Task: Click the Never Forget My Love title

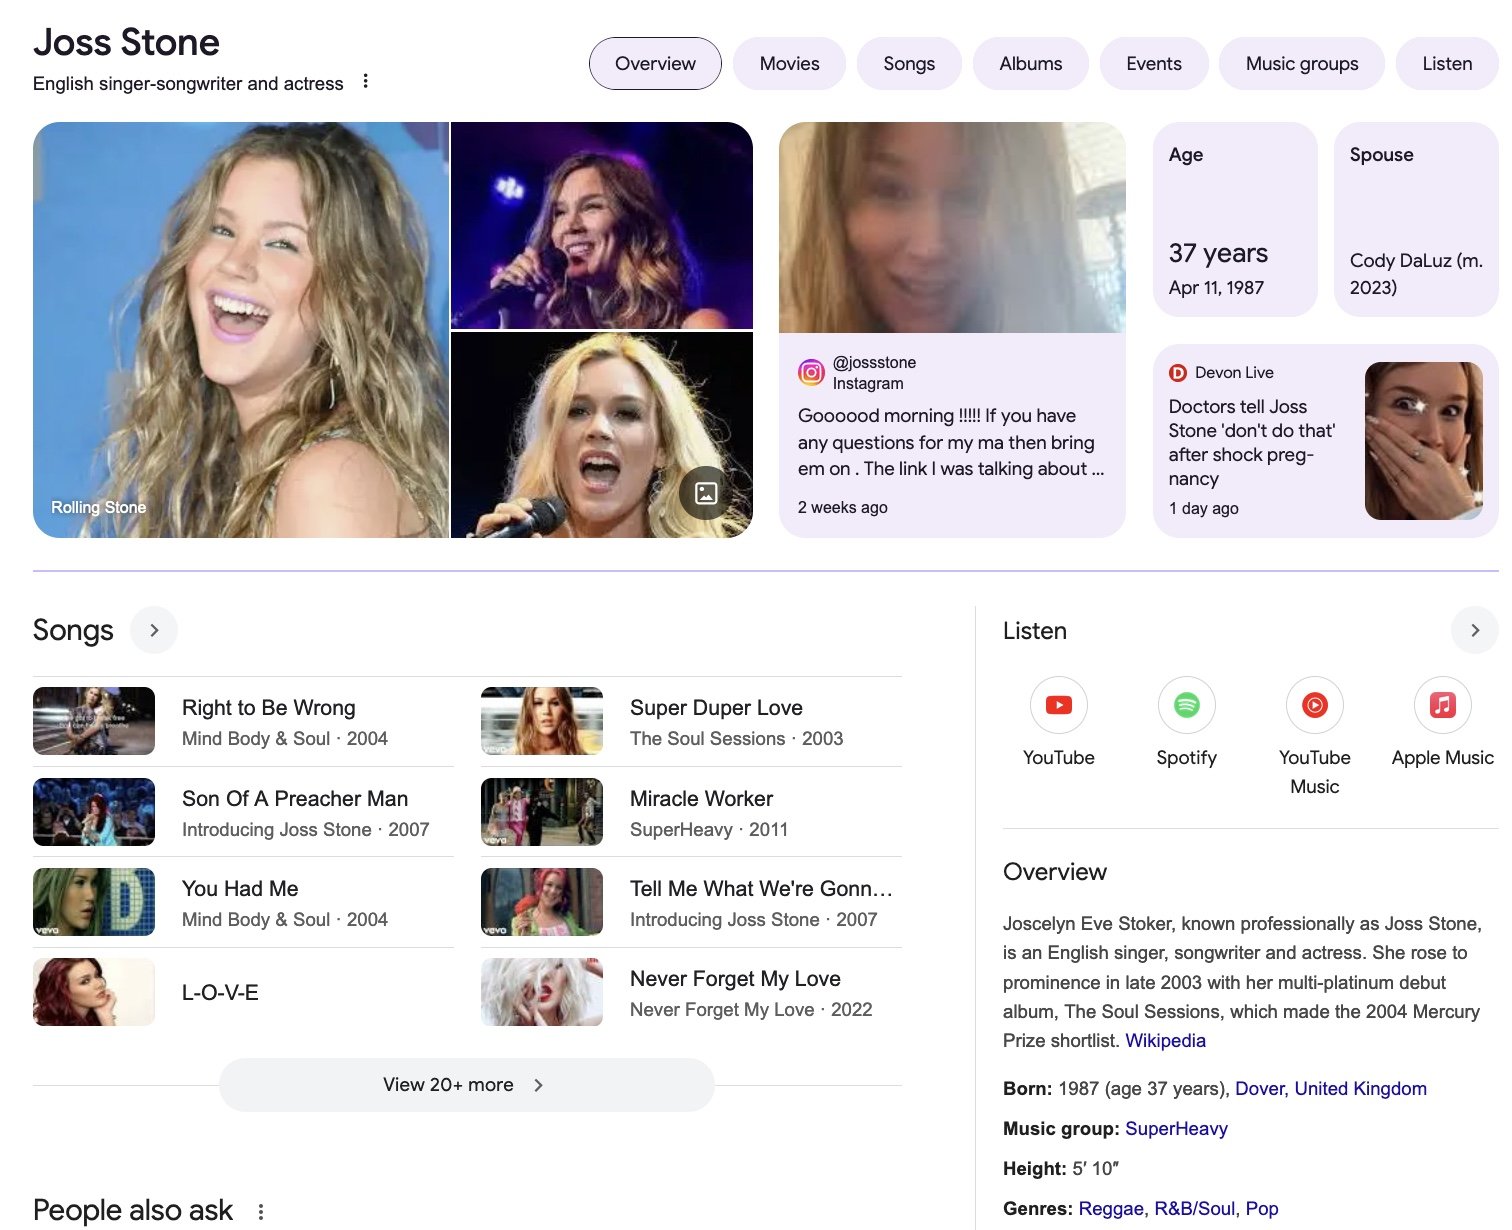Action: [x=735, y=979]
